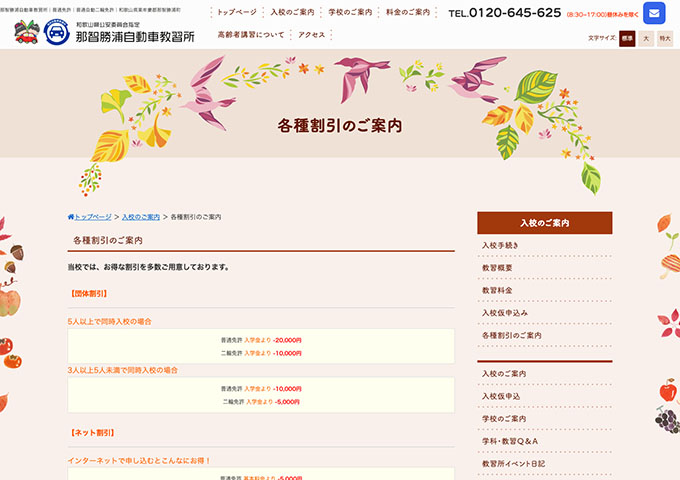Viewport: 680px width, 480px height.
Task: Set font size to 特大
Action: tap(665, 39)
